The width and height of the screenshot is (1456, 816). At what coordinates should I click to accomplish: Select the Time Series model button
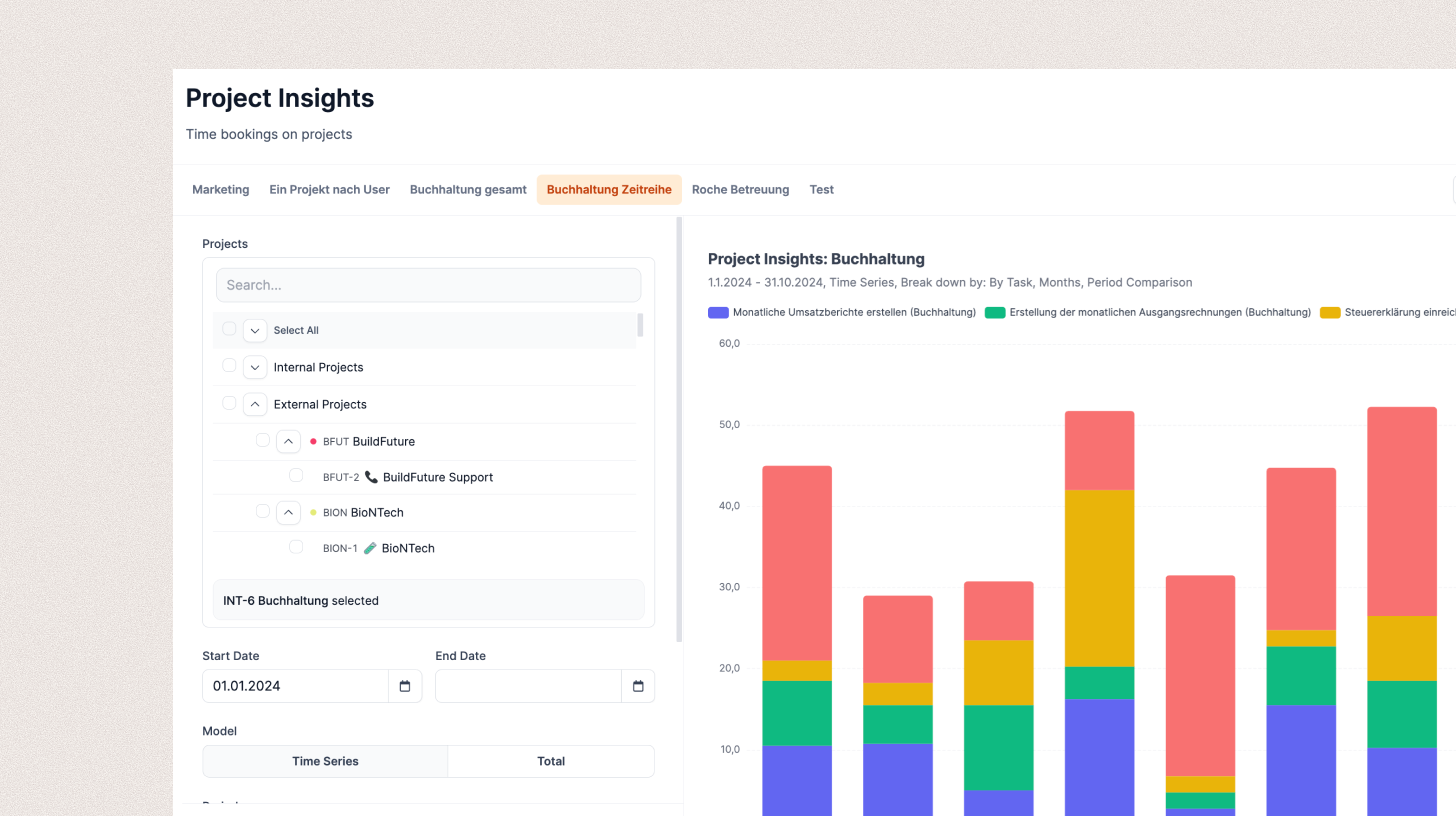click(325, 761)
